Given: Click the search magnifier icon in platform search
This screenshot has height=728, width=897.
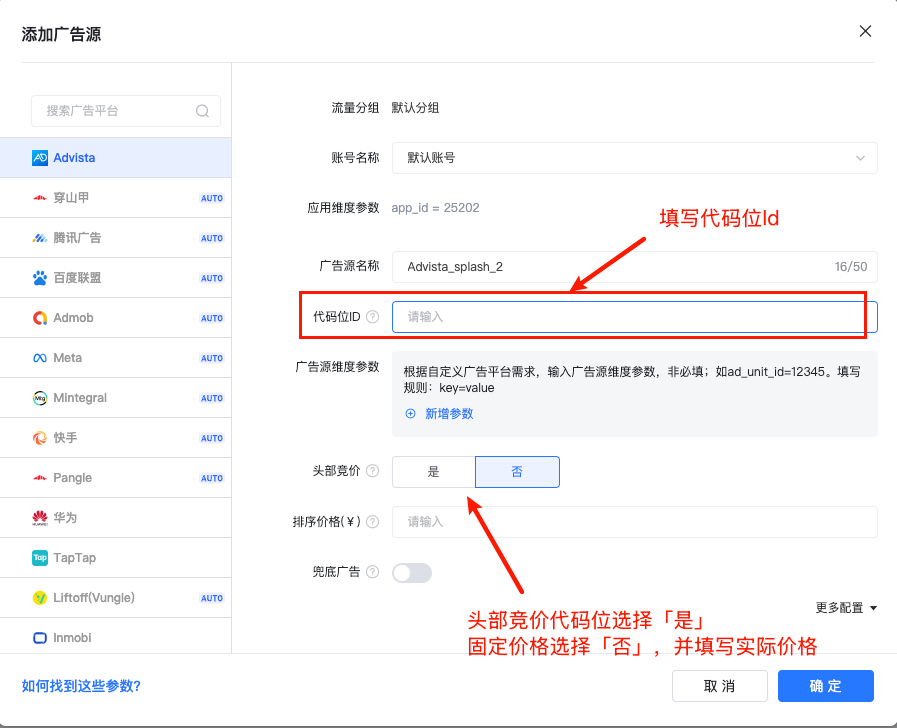Looking at the screenshot, I should click(x=202, y=111).
